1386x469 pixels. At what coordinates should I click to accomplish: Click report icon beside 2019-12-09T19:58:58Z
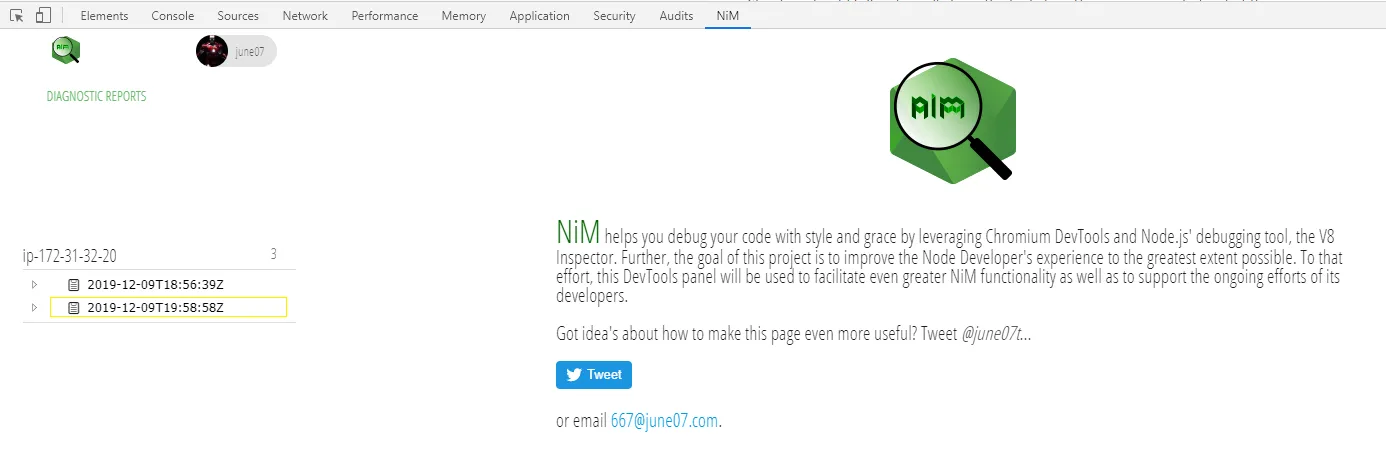pyautogui.click(x=73, y=307)
